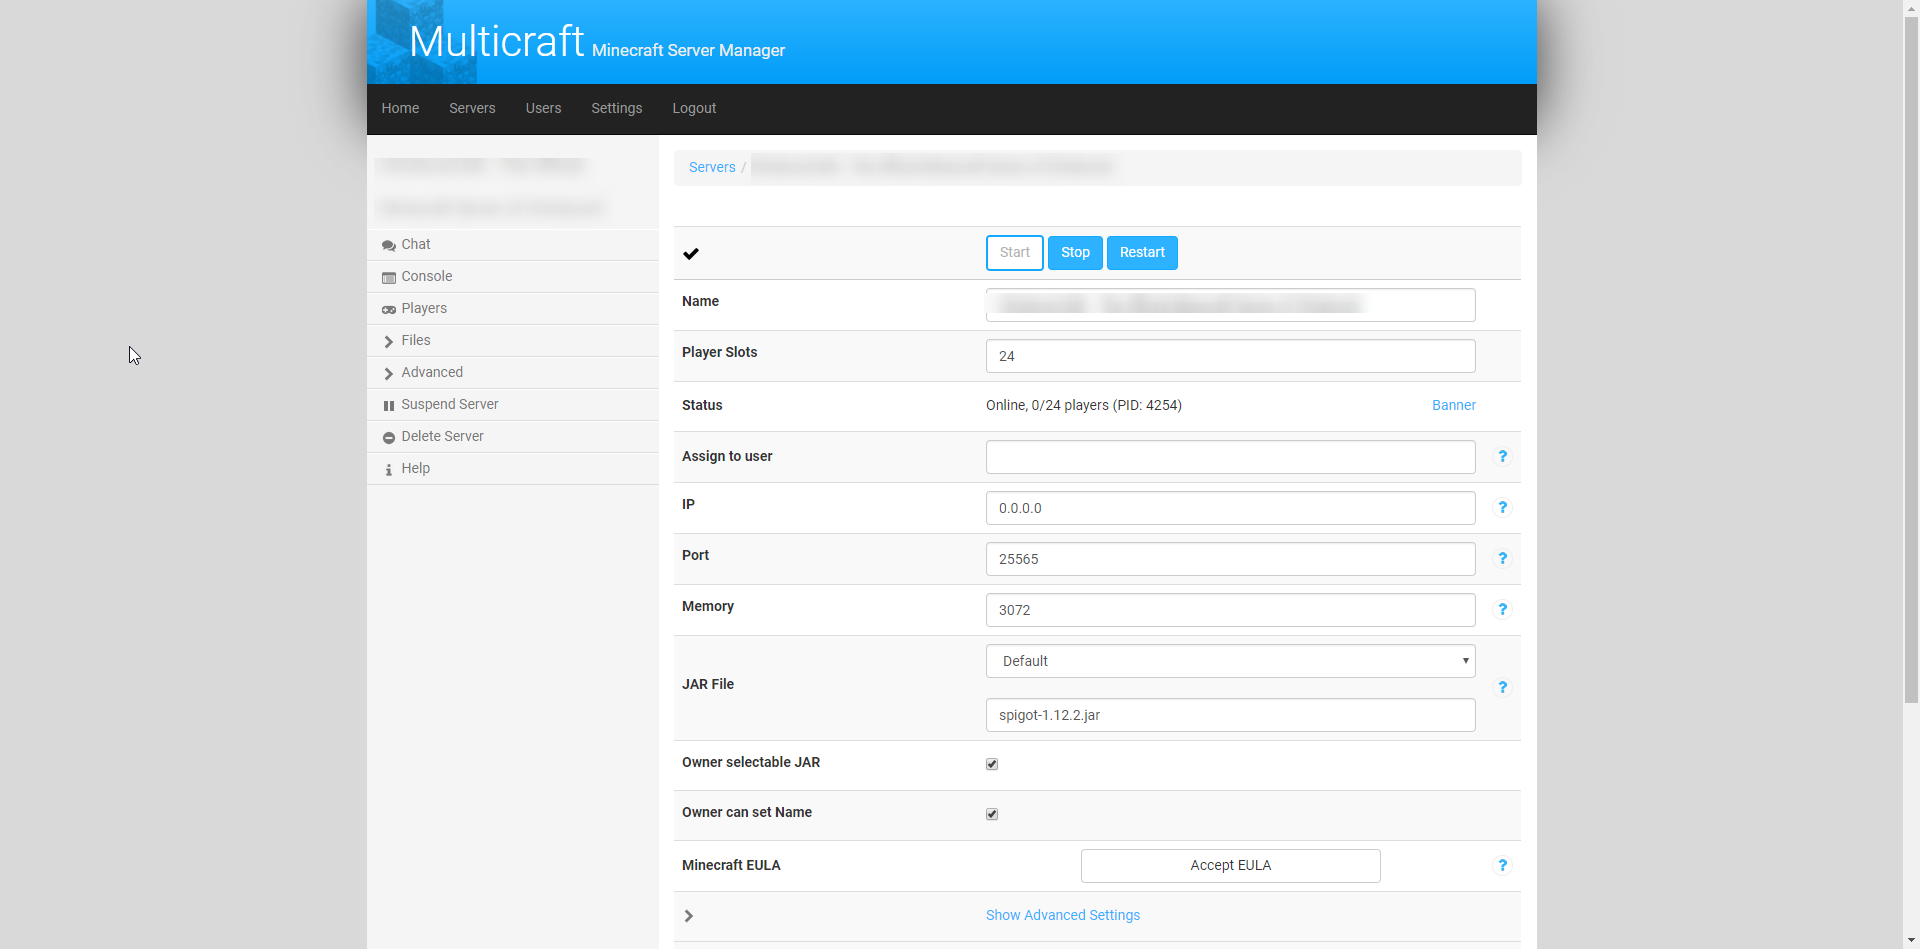1920x949 pixels.
Task: Click the Chat speech bubble icon
Action: point(389,245)
